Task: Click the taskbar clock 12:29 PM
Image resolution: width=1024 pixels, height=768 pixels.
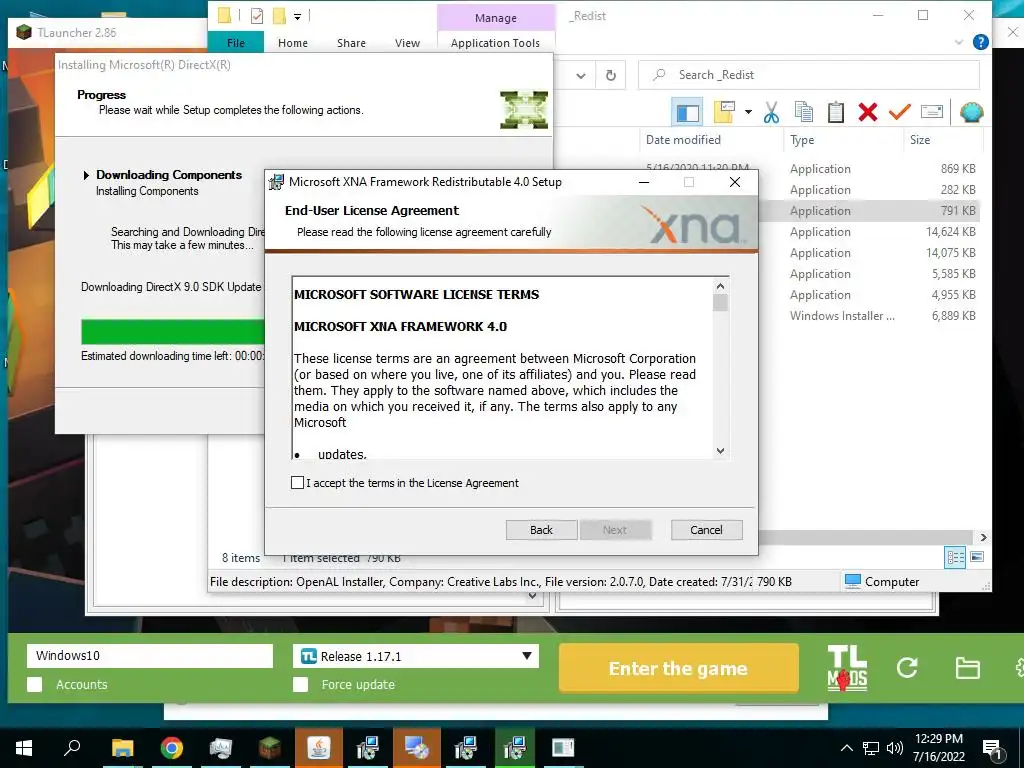Action: [x=938, y=748]
